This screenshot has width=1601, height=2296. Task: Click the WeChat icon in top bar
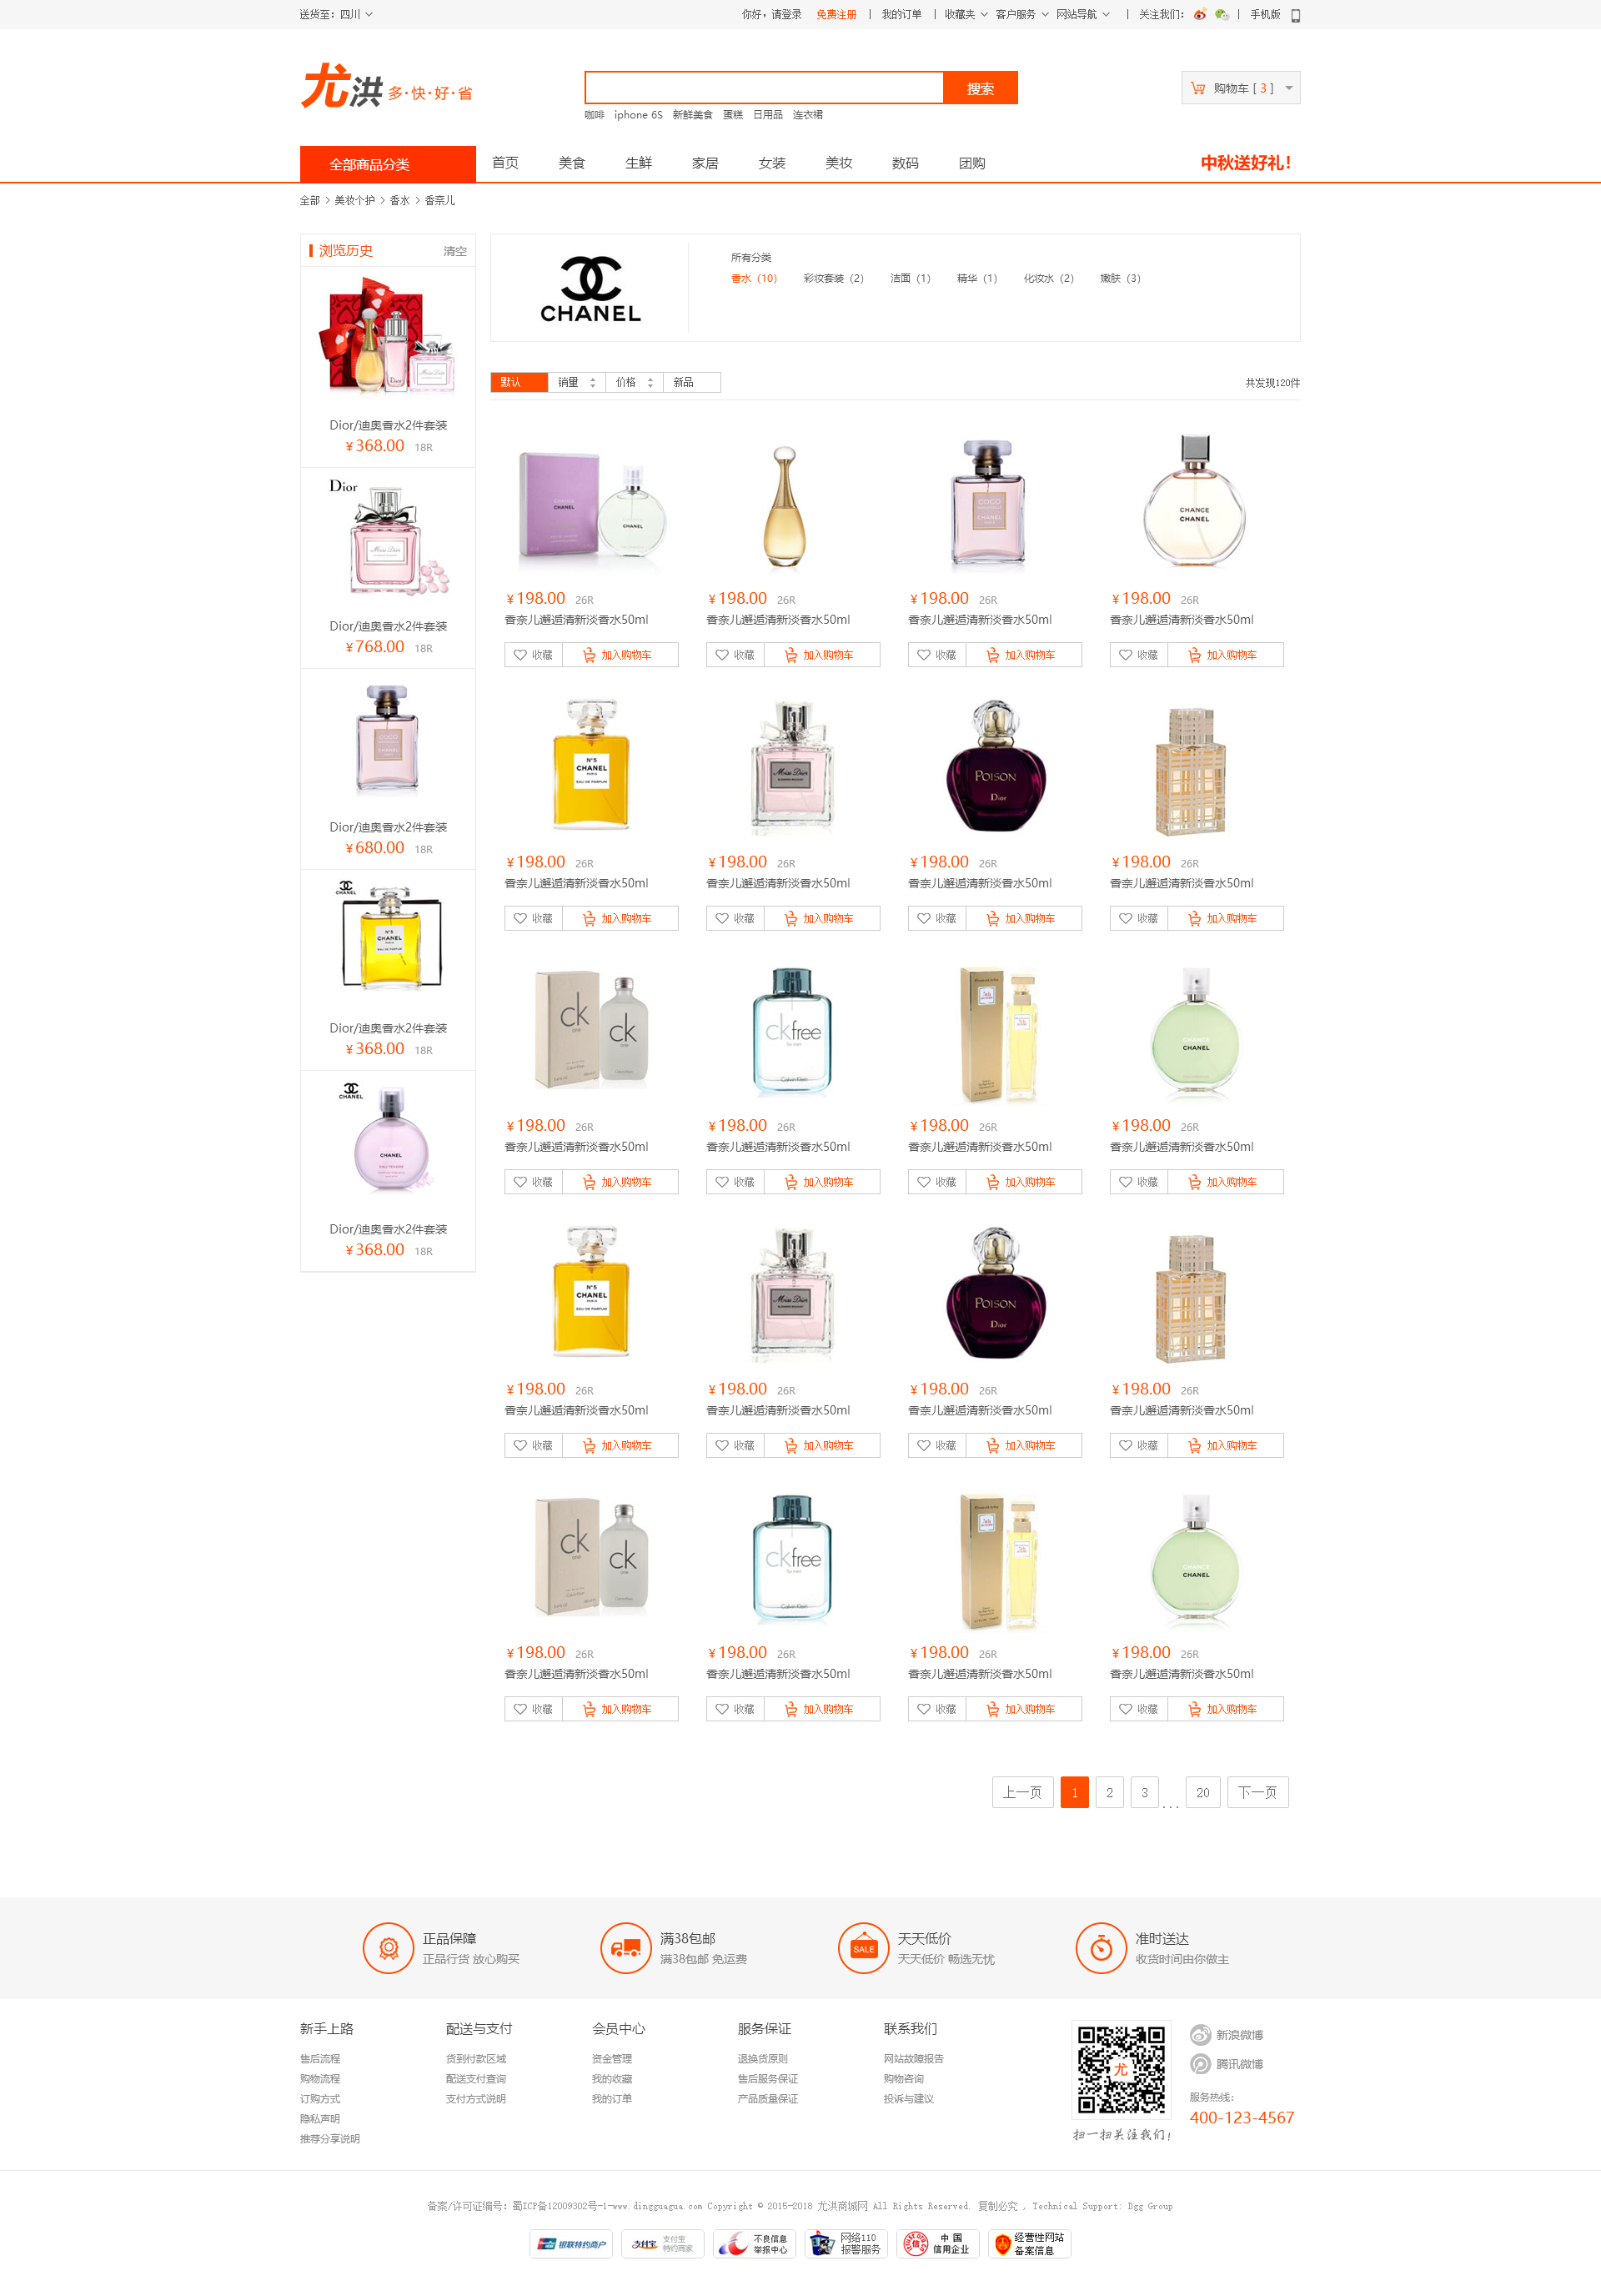coord(1221,14)
